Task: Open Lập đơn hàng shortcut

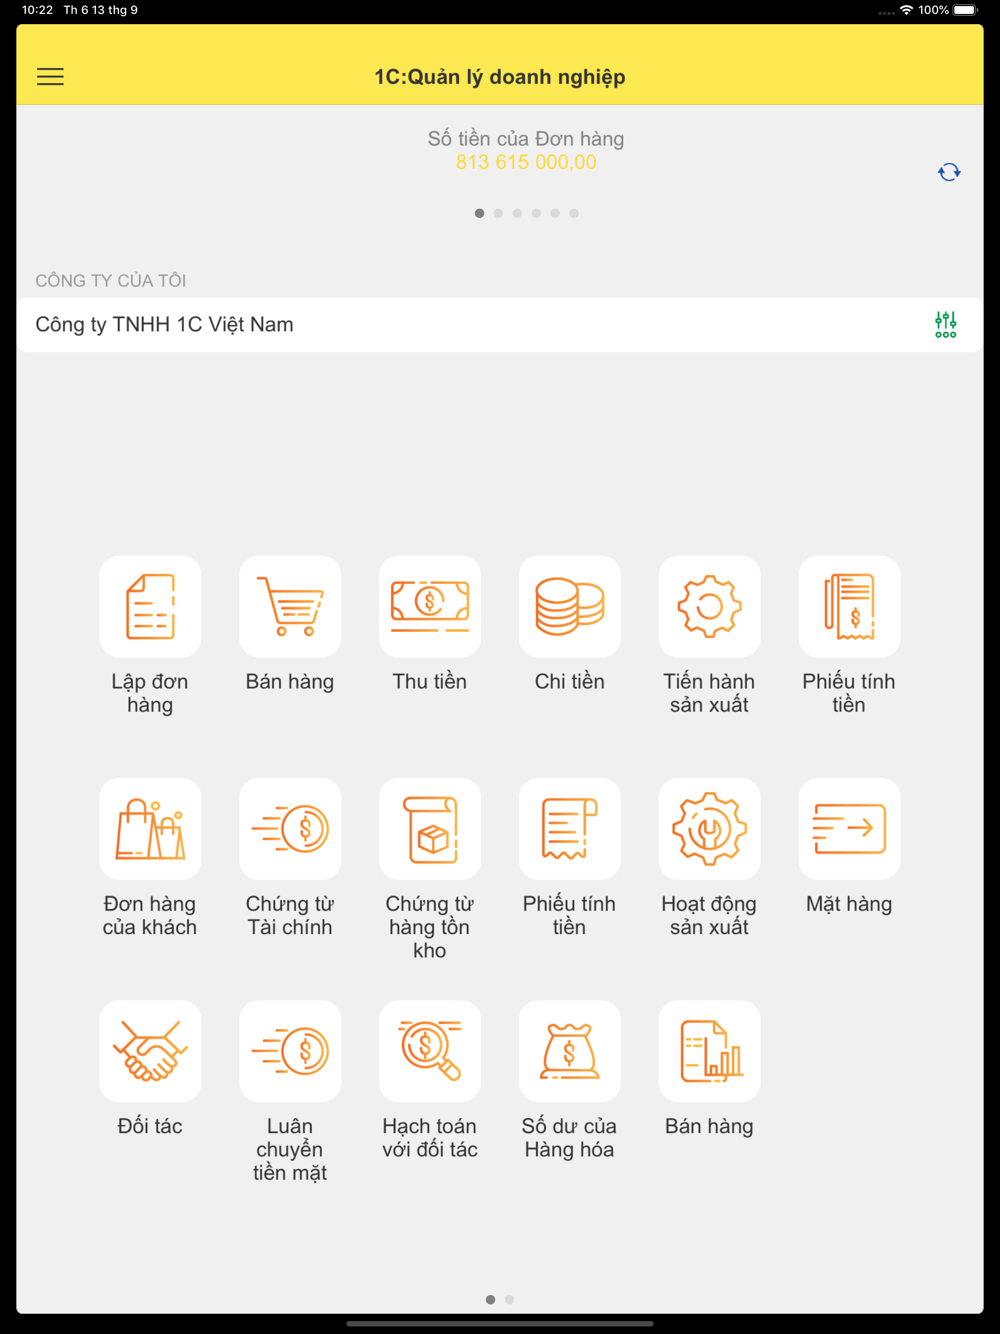Action: tap(150, 606)
